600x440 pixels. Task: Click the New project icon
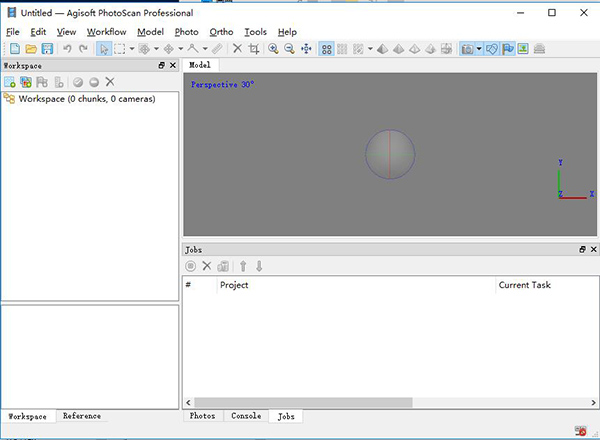[x=13, y=48]
